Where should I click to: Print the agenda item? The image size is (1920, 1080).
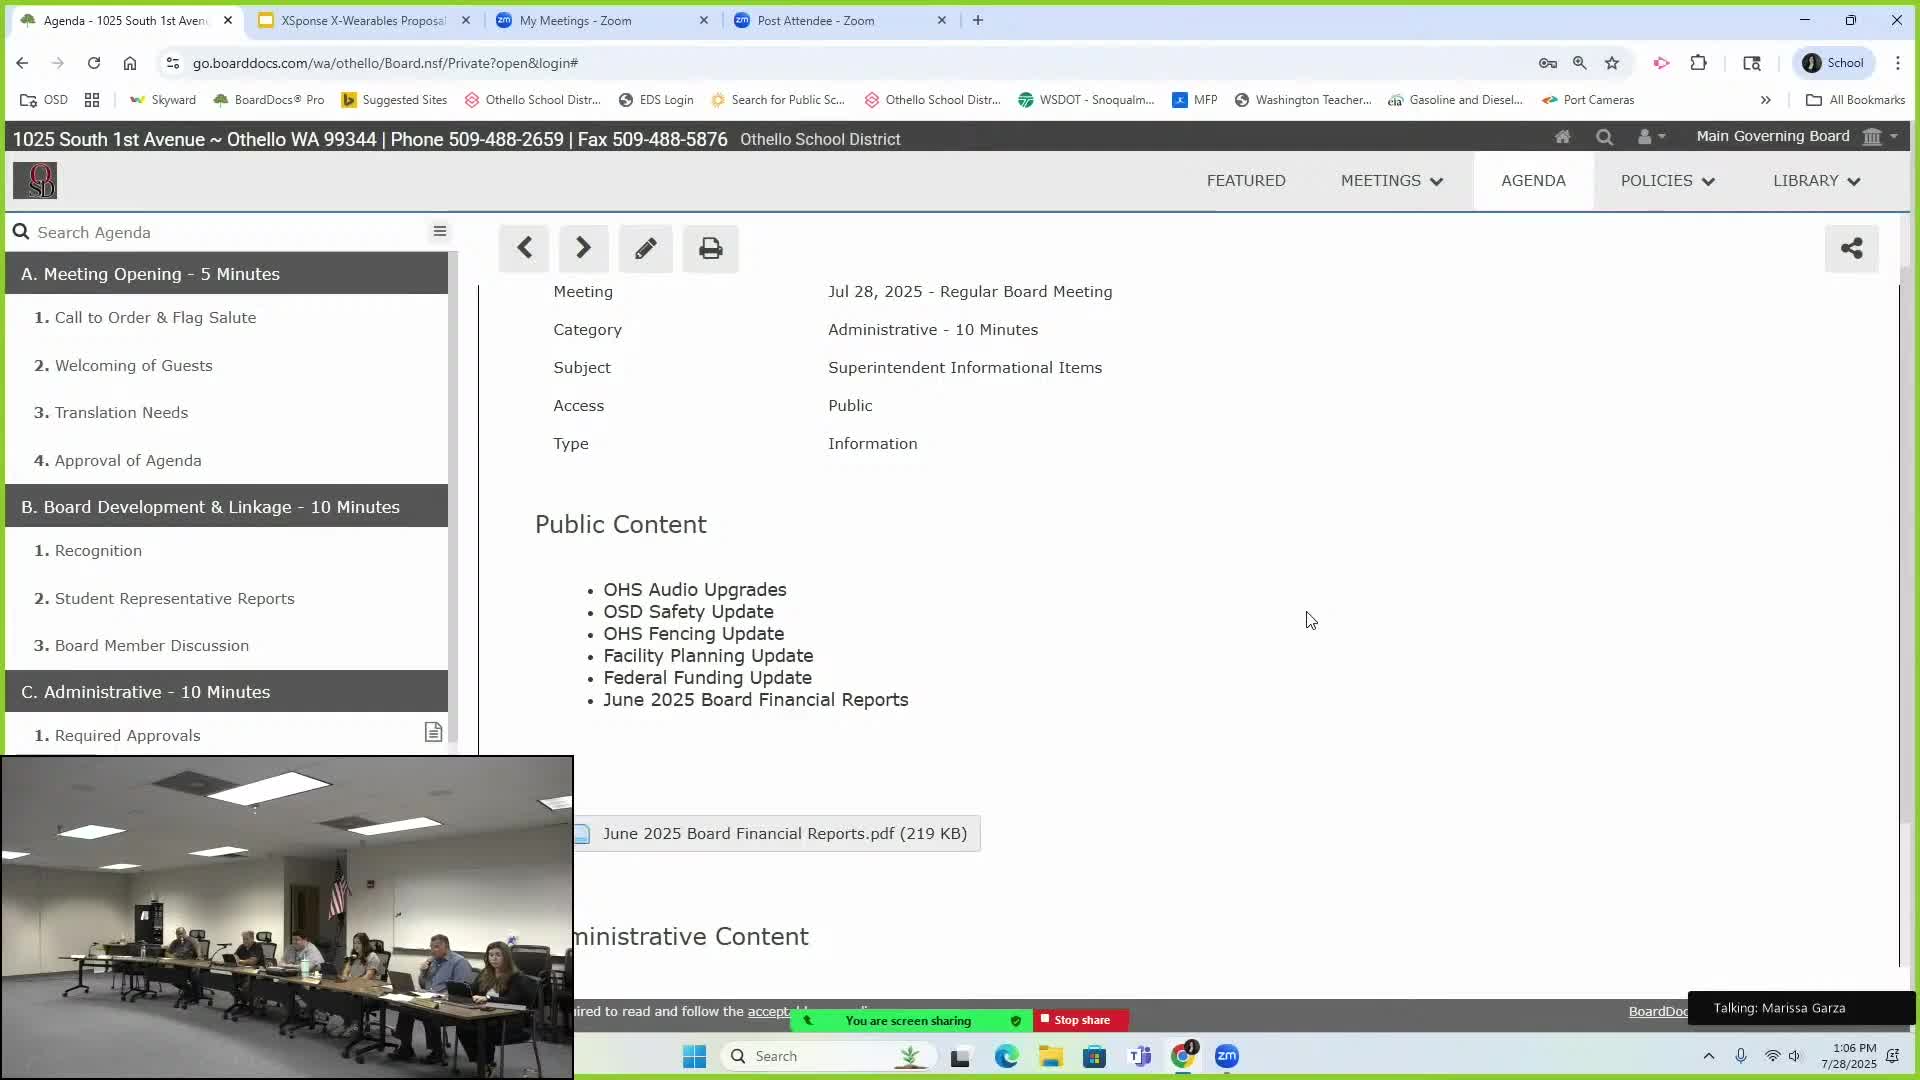click(710, 248)
